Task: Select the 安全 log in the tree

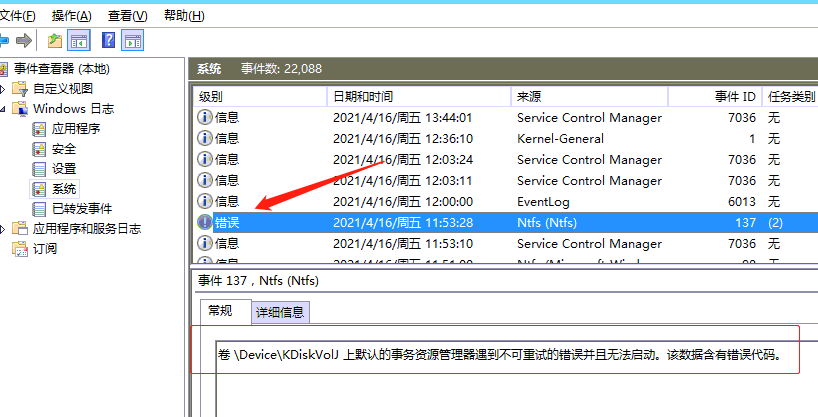Action: tap(64, 149)
